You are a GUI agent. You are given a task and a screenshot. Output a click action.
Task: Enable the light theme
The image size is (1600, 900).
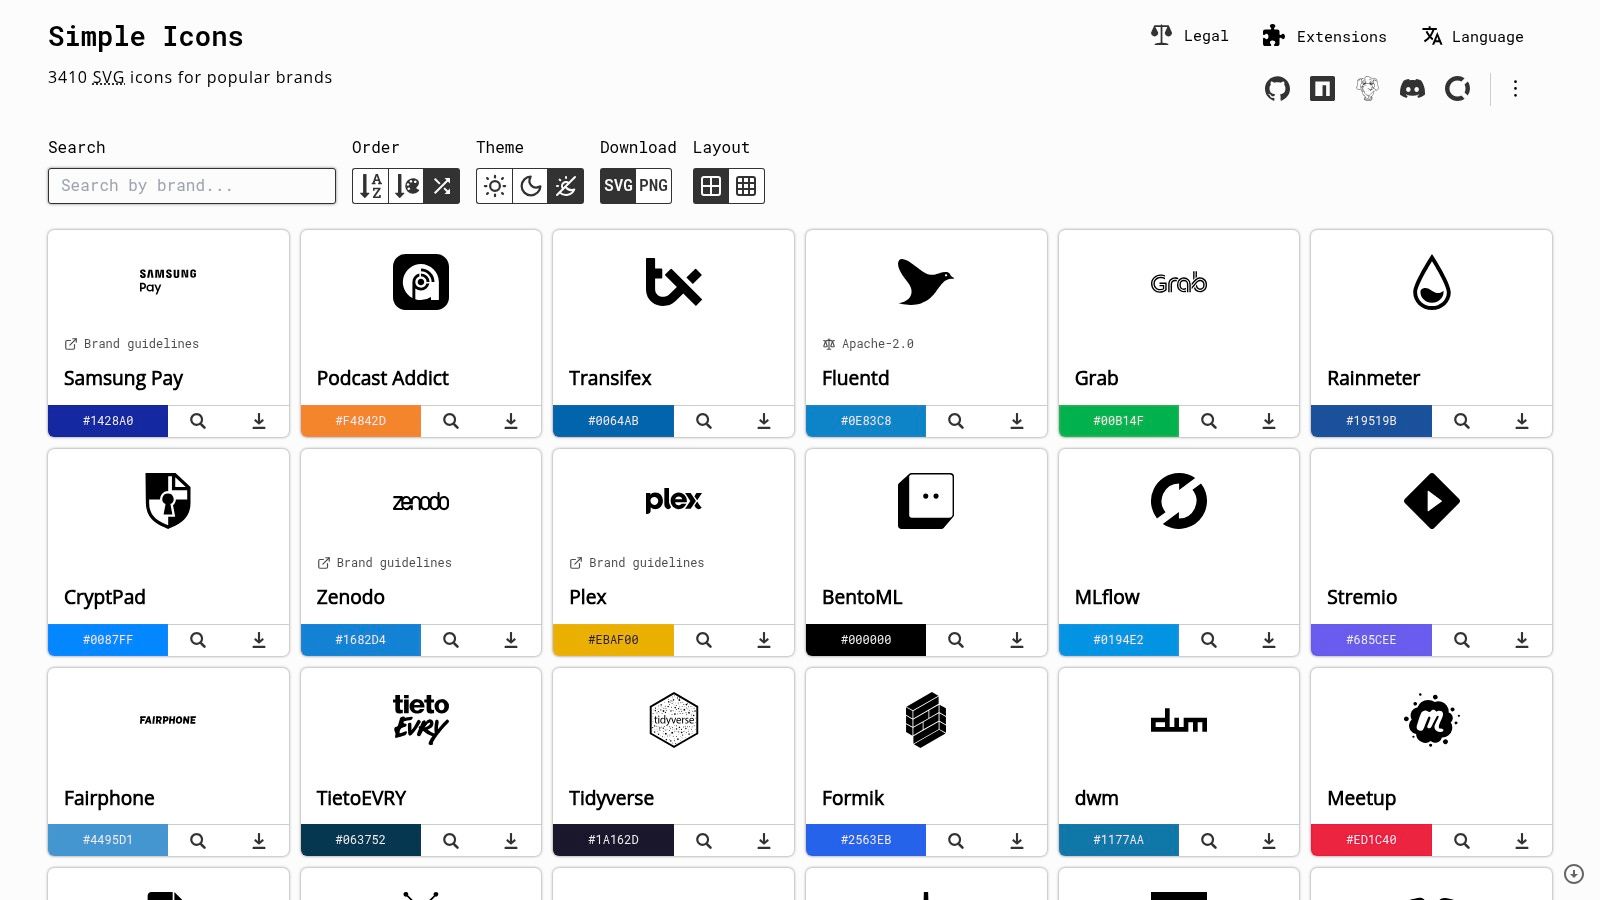[494, 186]
